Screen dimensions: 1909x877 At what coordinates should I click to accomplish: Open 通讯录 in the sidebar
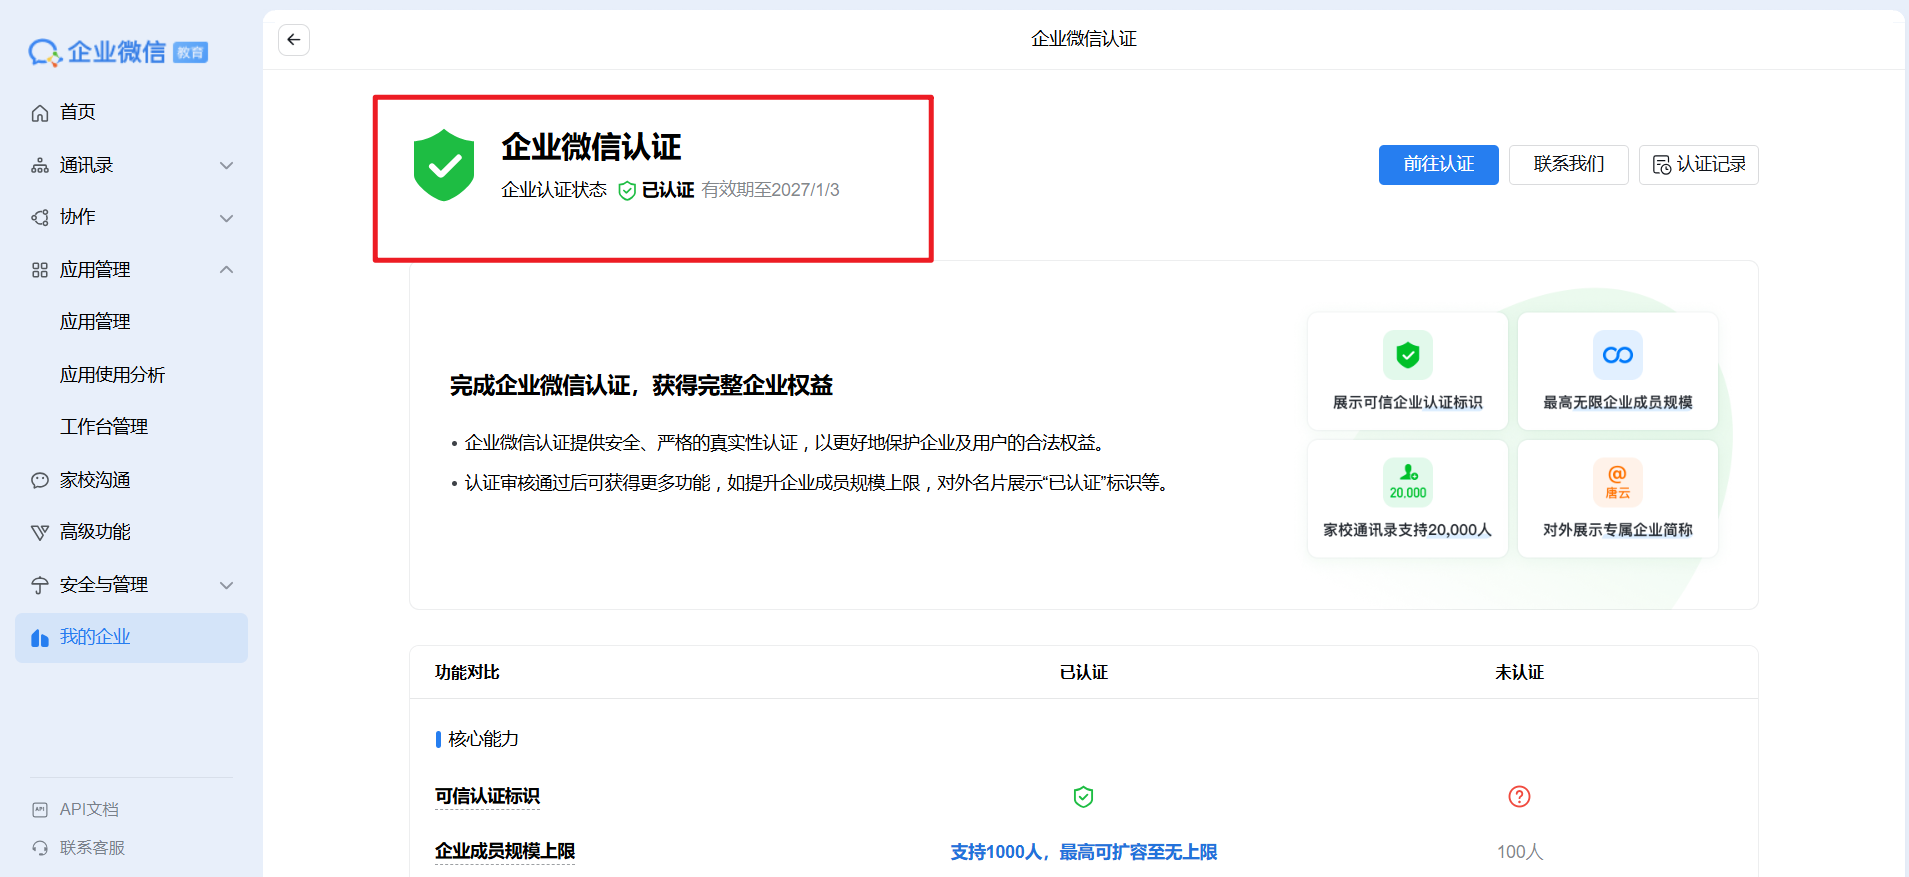coord(131,165)
